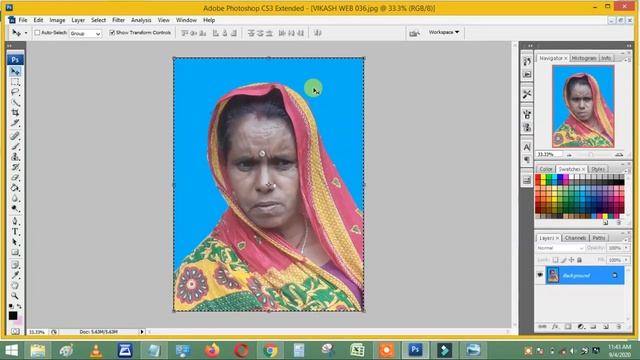Select the Eraser tool

[15, 178]
